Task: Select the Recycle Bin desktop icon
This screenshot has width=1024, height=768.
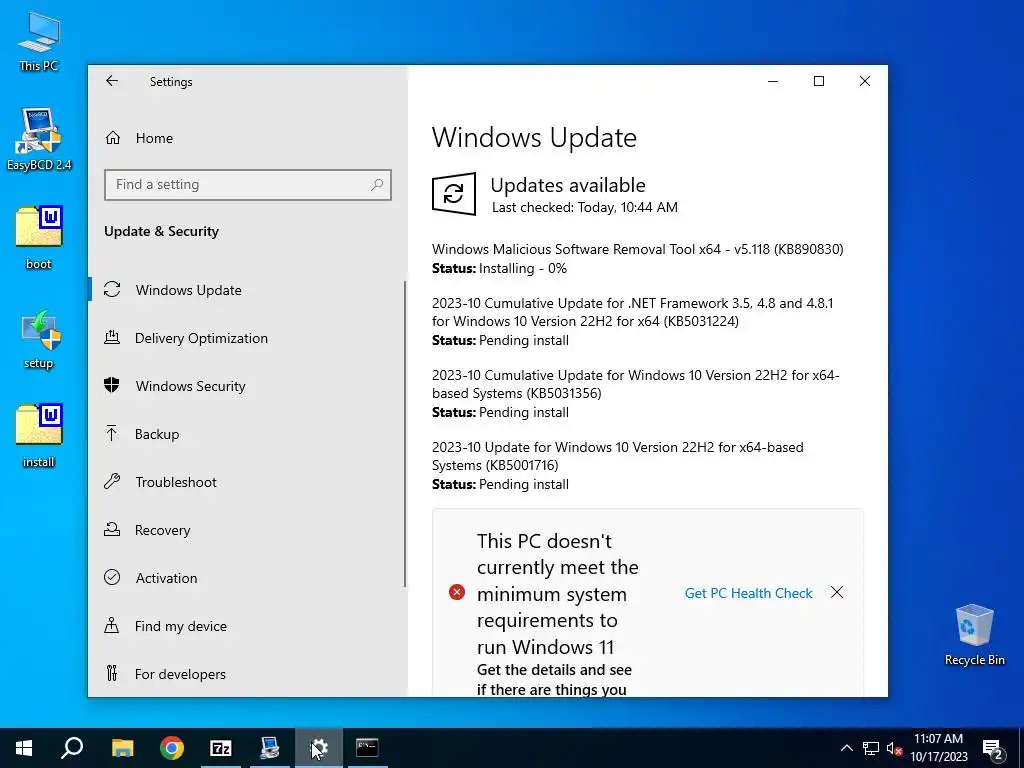Action: click(x=974, y=635)
